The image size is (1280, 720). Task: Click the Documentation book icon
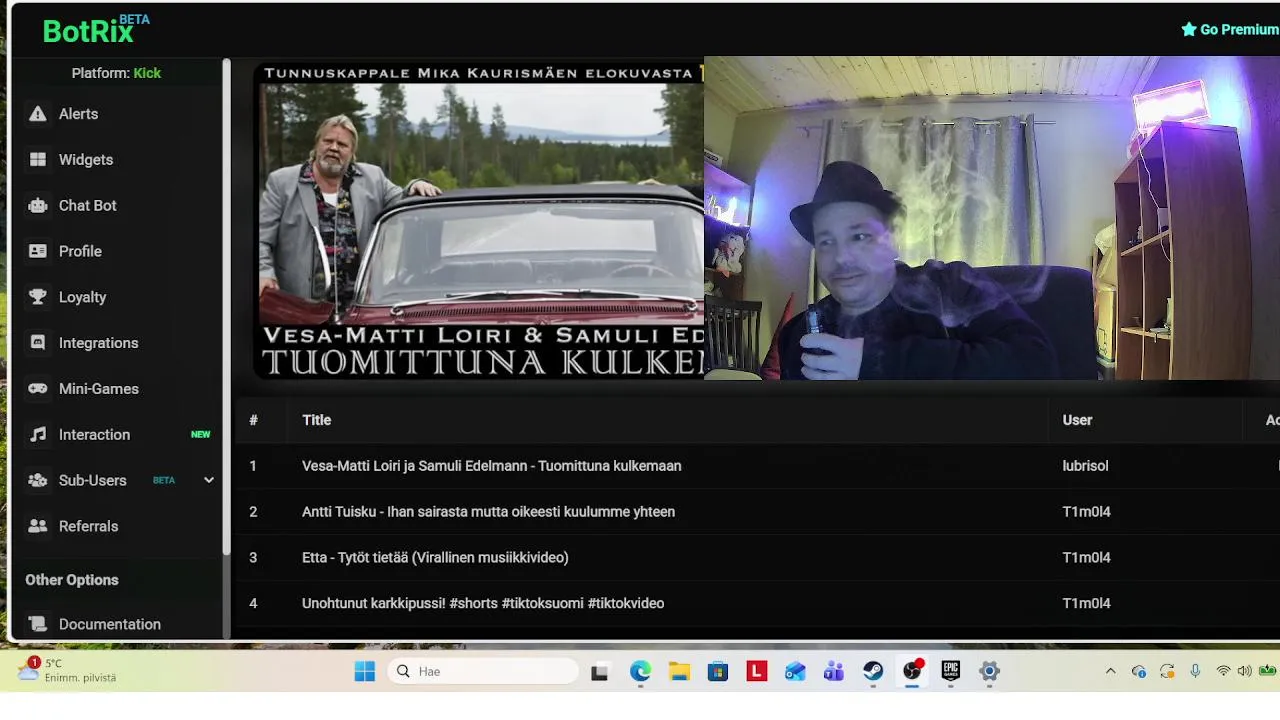point(38,624)
